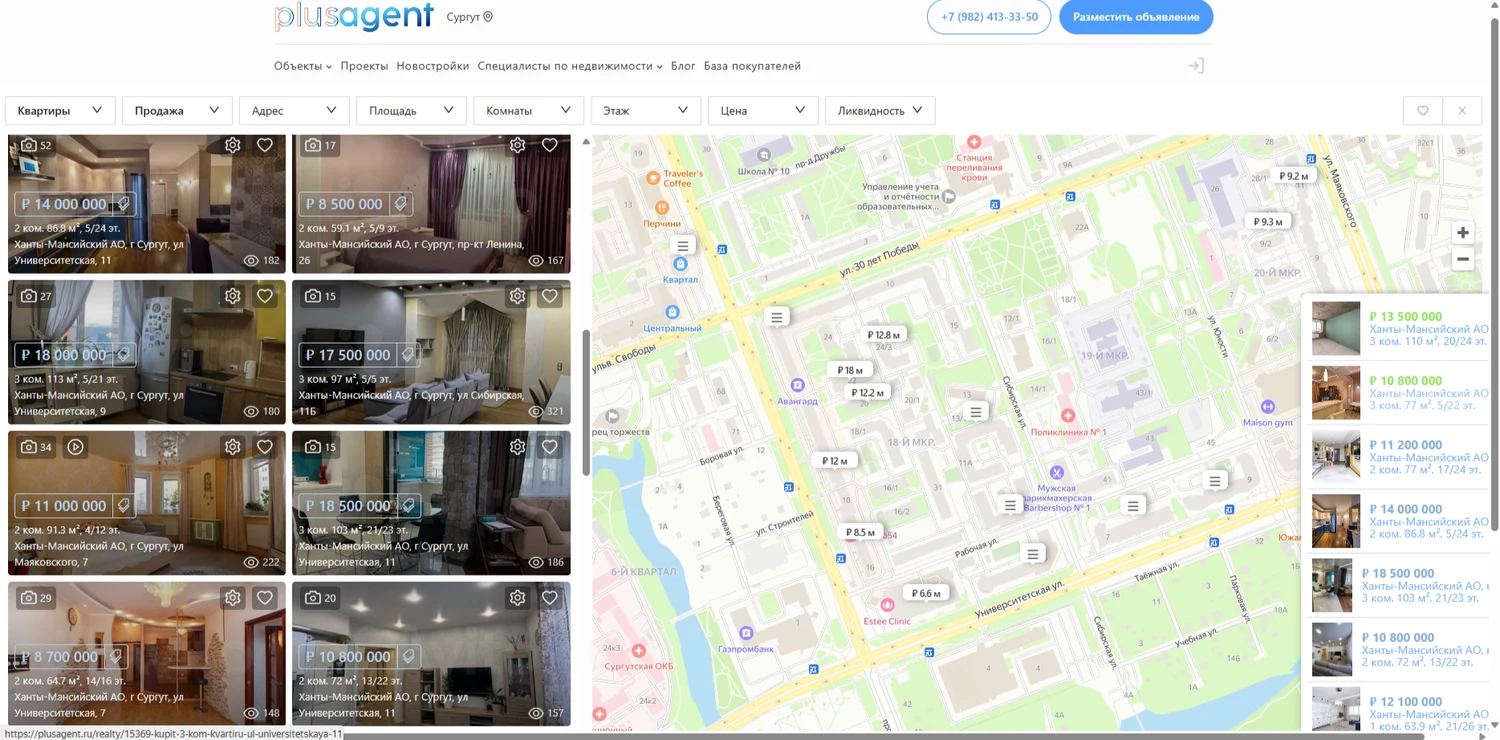Expand the Квартиры dropdown
This screenshot has height=740, width=1500.
tap(60, 111)
